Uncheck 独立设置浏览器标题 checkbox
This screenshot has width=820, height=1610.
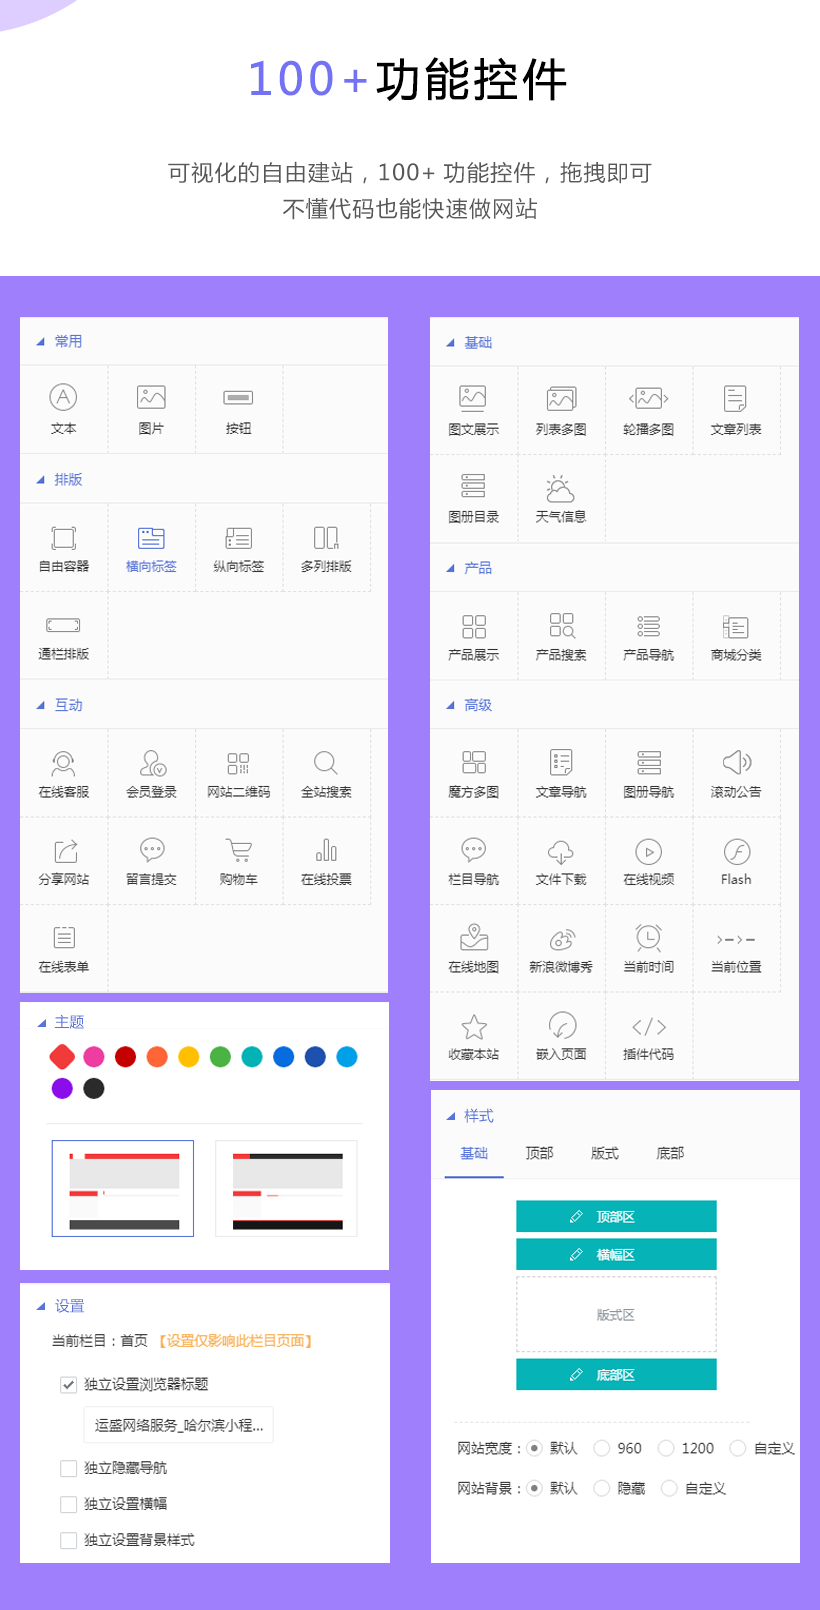click(x=69, y=1385)
